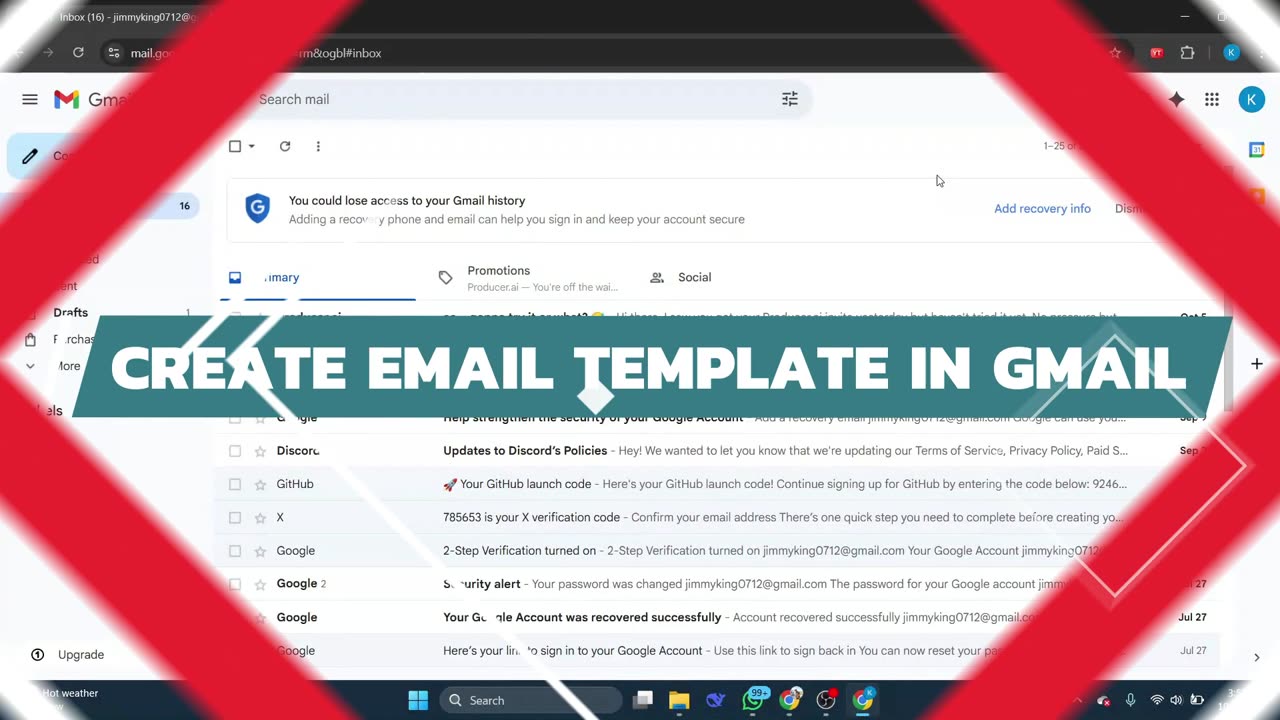This screenshot has width=1280, height=720.
Task: Click Add recovery info link
Action: coord(1042,209)
